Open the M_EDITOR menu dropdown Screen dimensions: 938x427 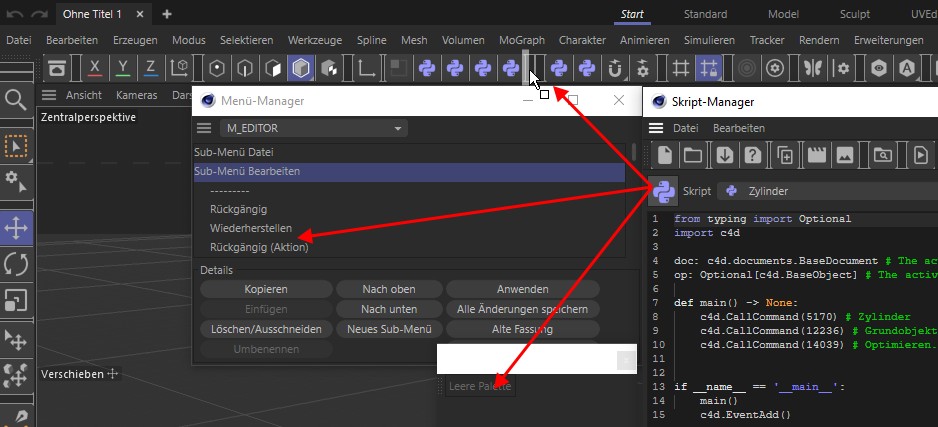click(314, 129)
